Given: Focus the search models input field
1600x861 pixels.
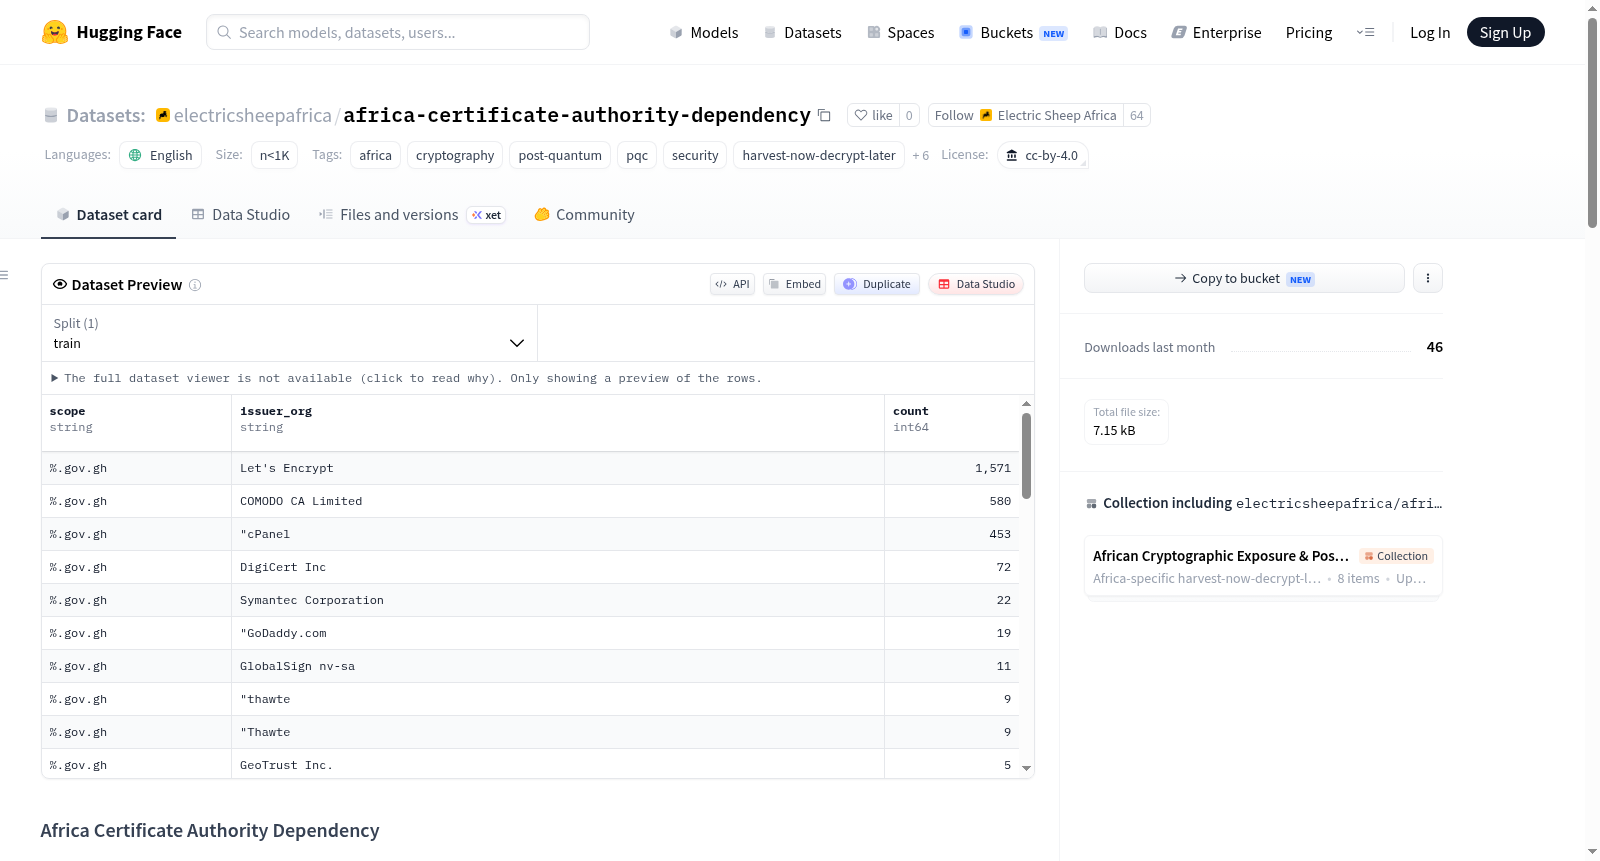Looking at the screenshot, I should (x=398, y=32).
